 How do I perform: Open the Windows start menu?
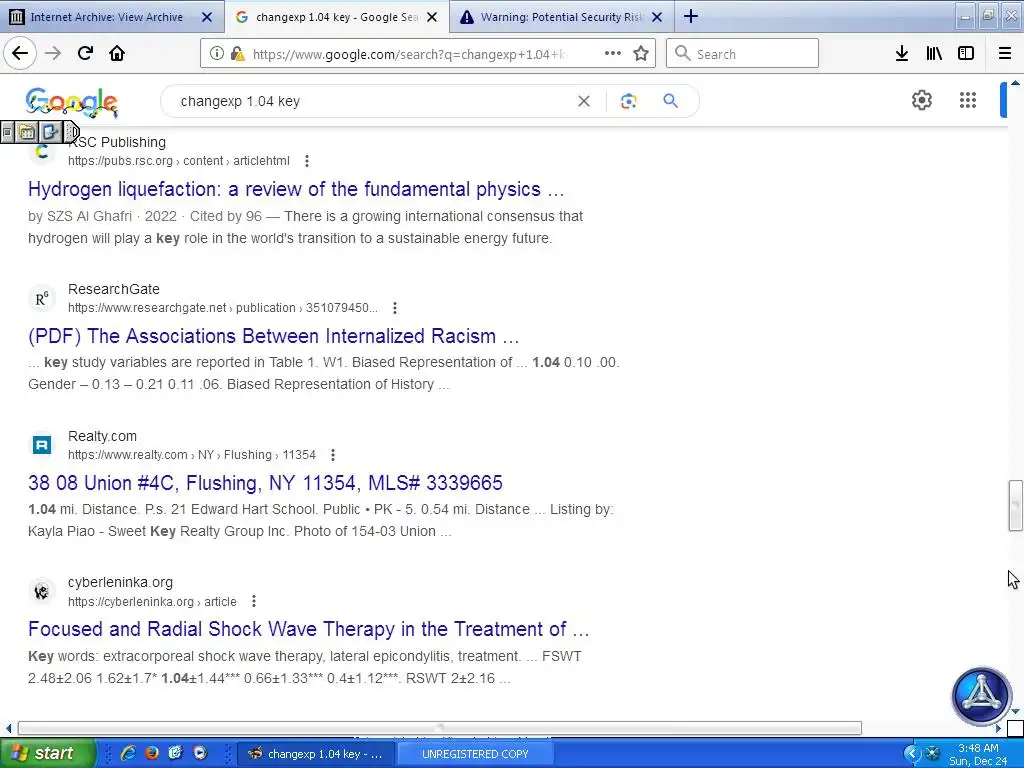click(47, 754)
